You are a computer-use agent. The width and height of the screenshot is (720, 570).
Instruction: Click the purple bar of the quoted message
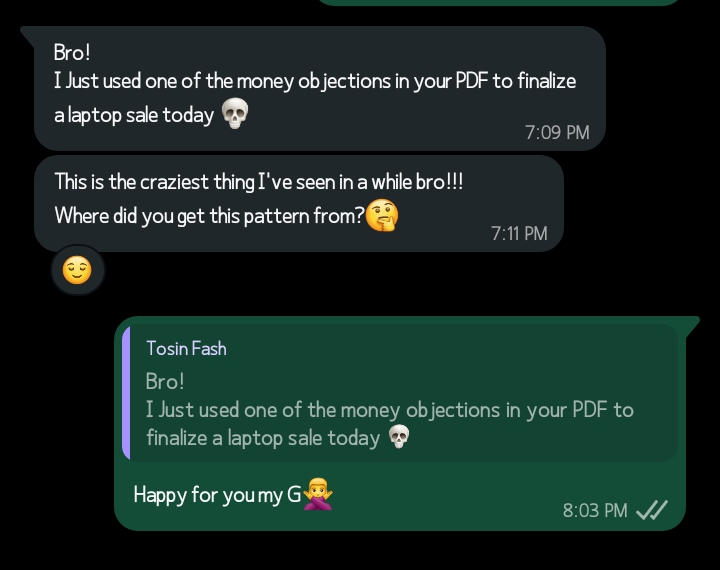(126, 393)
